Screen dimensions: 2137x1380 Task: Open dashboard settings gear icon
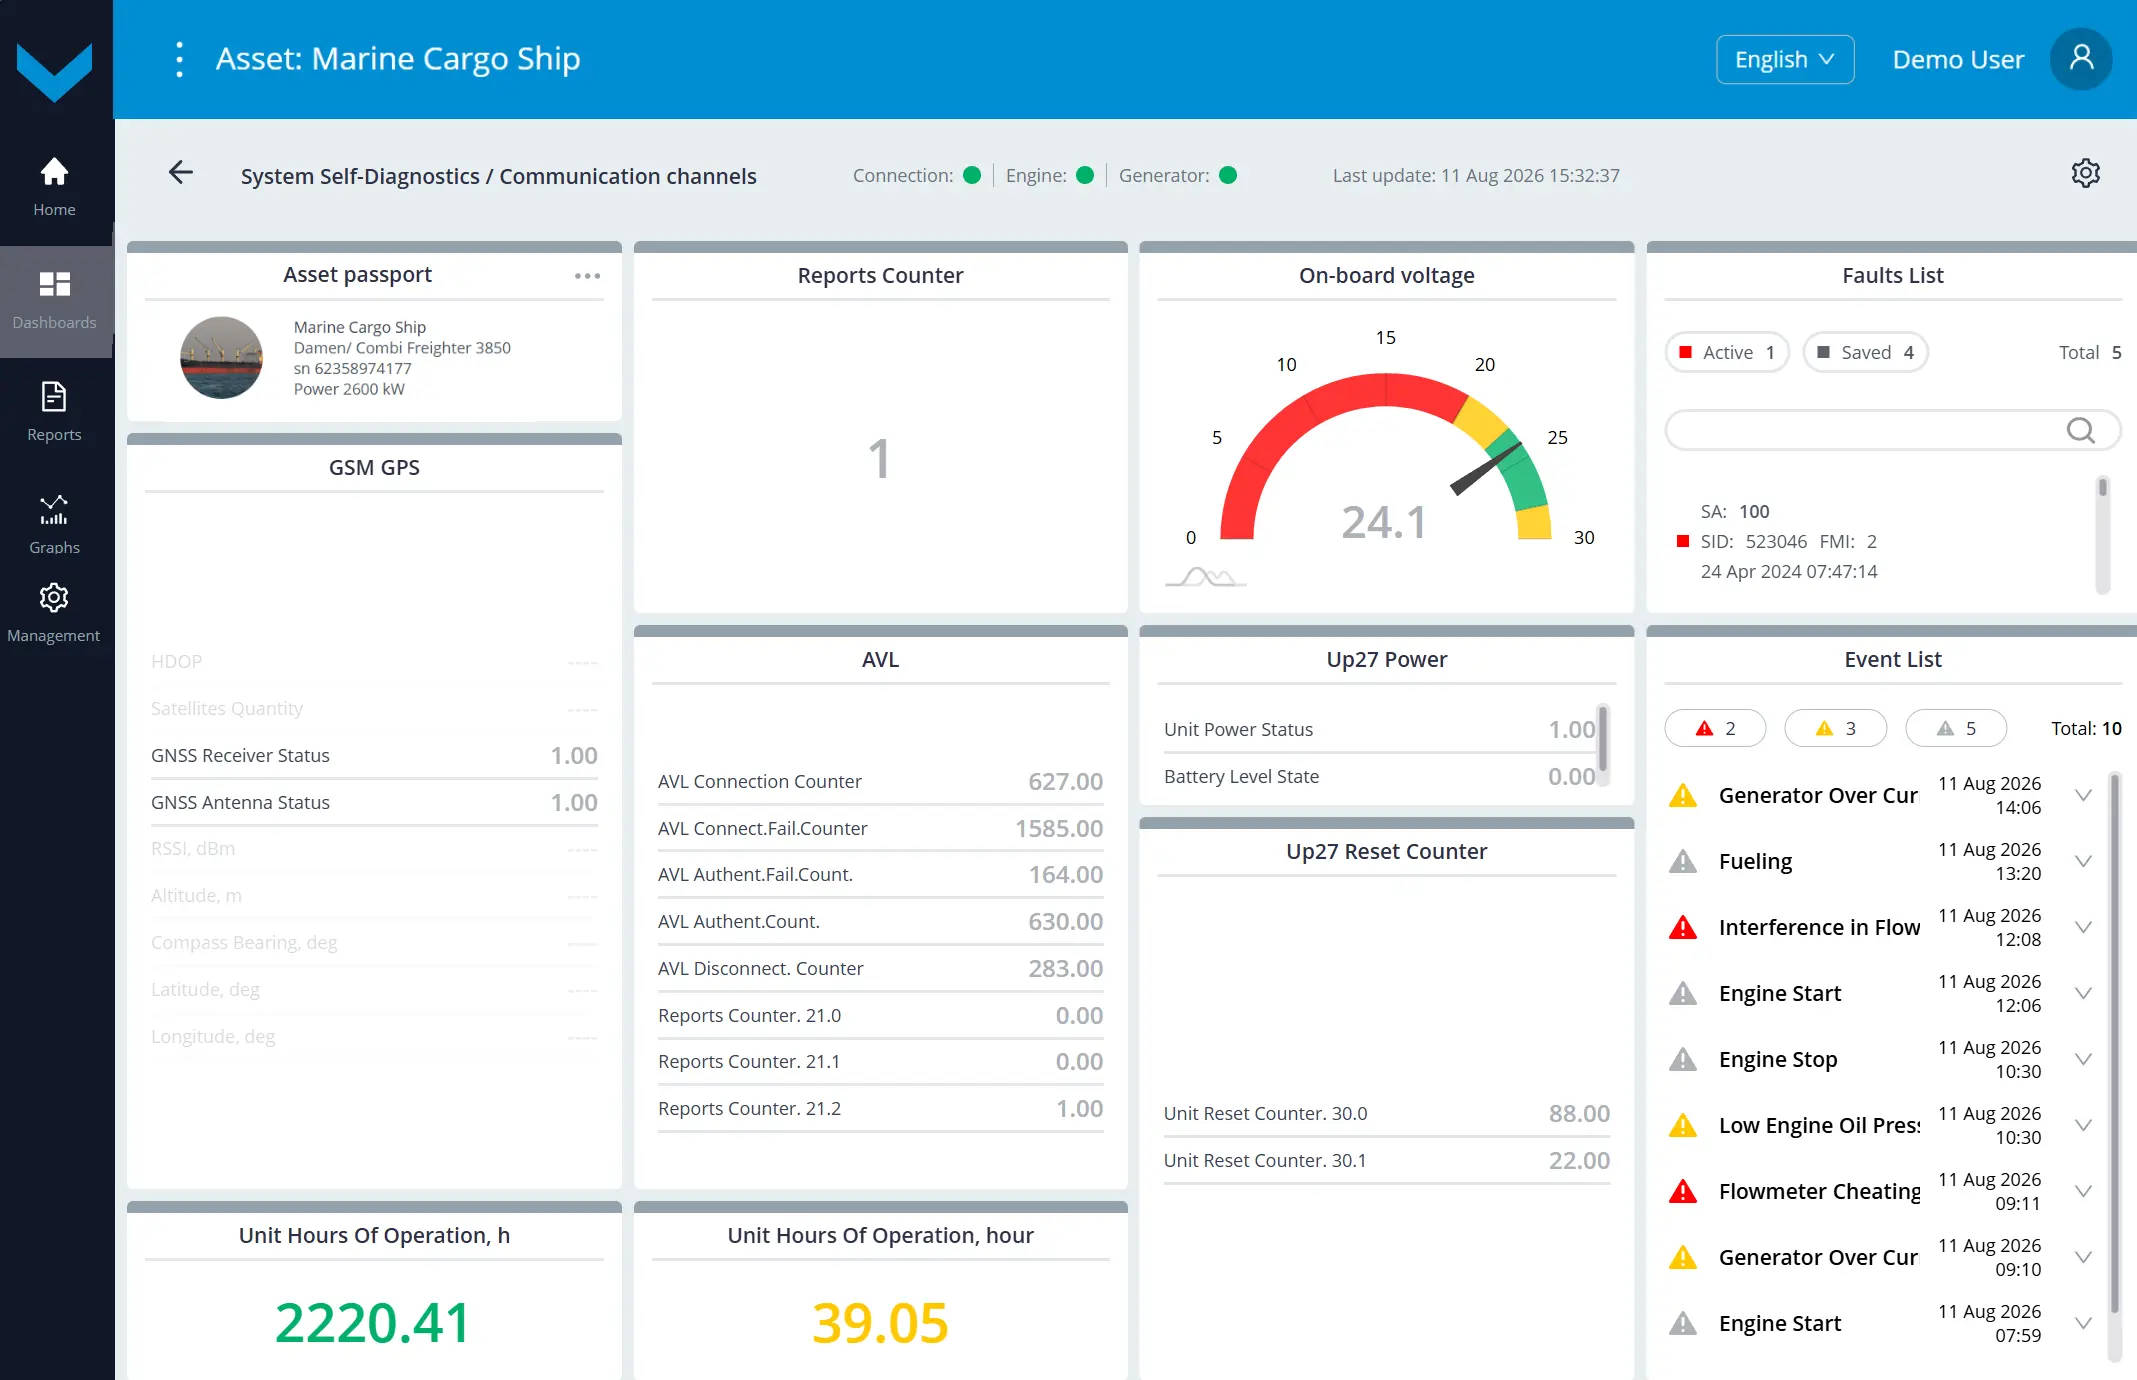[2085, 173]
